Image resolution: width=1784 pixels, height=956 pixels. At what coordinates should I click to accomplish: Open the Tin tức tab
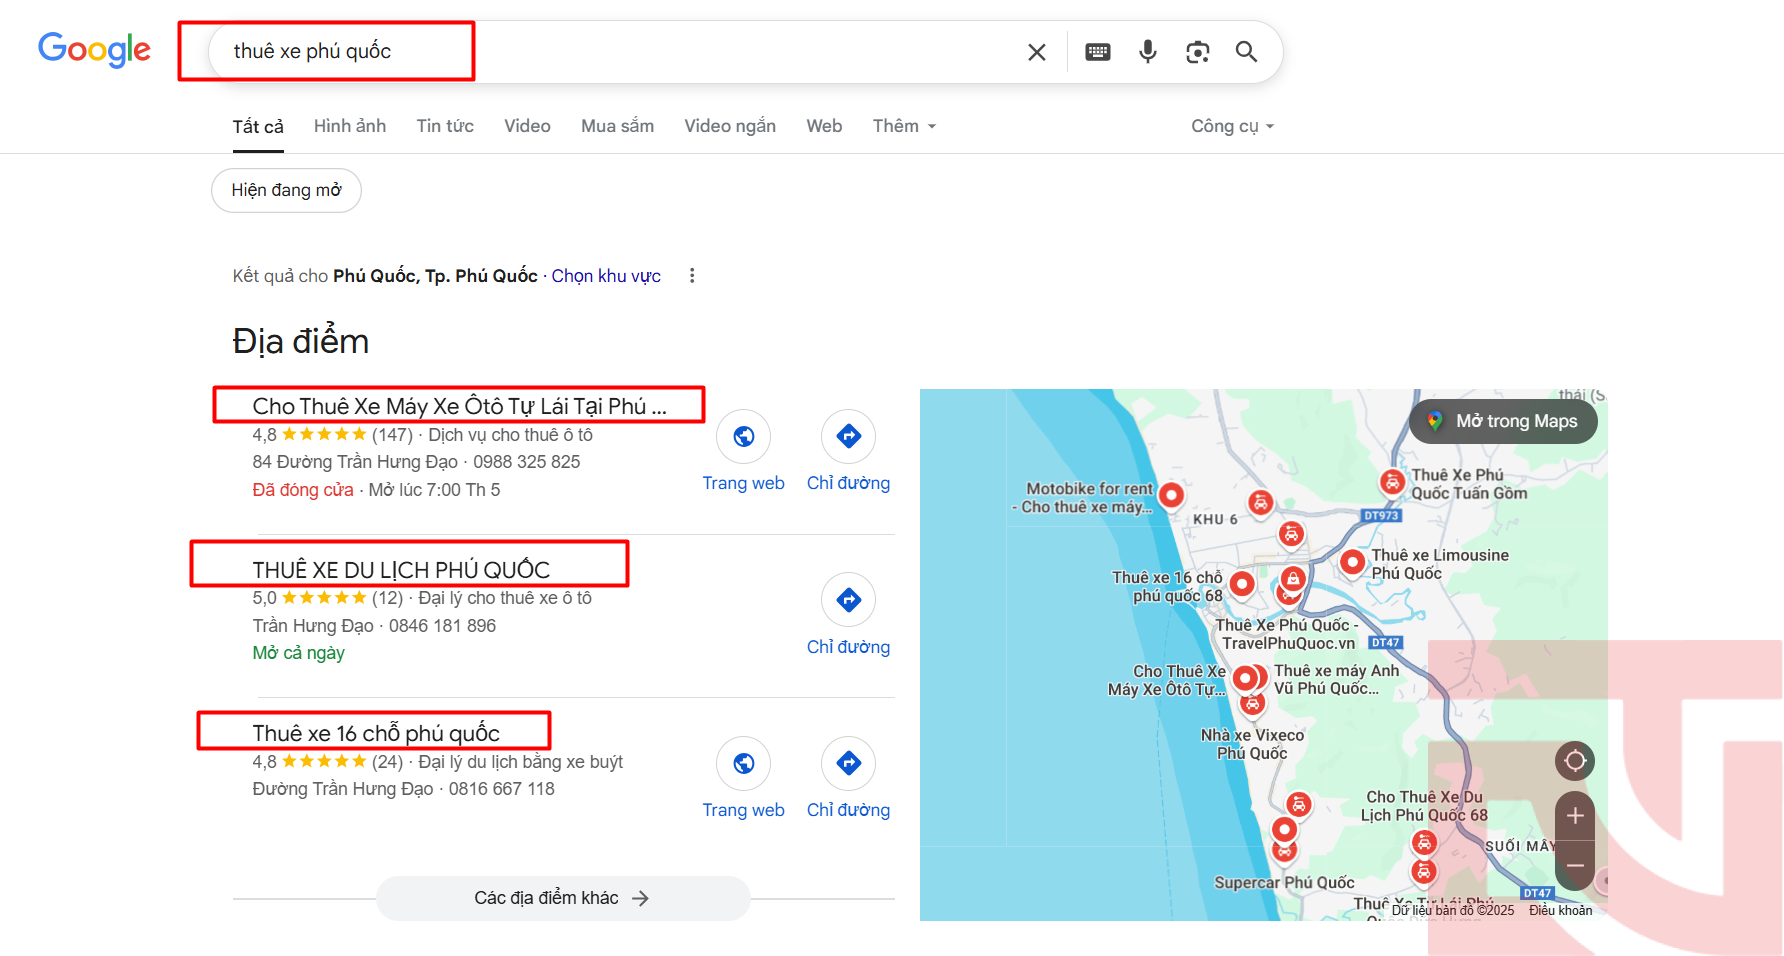[445, 126]
